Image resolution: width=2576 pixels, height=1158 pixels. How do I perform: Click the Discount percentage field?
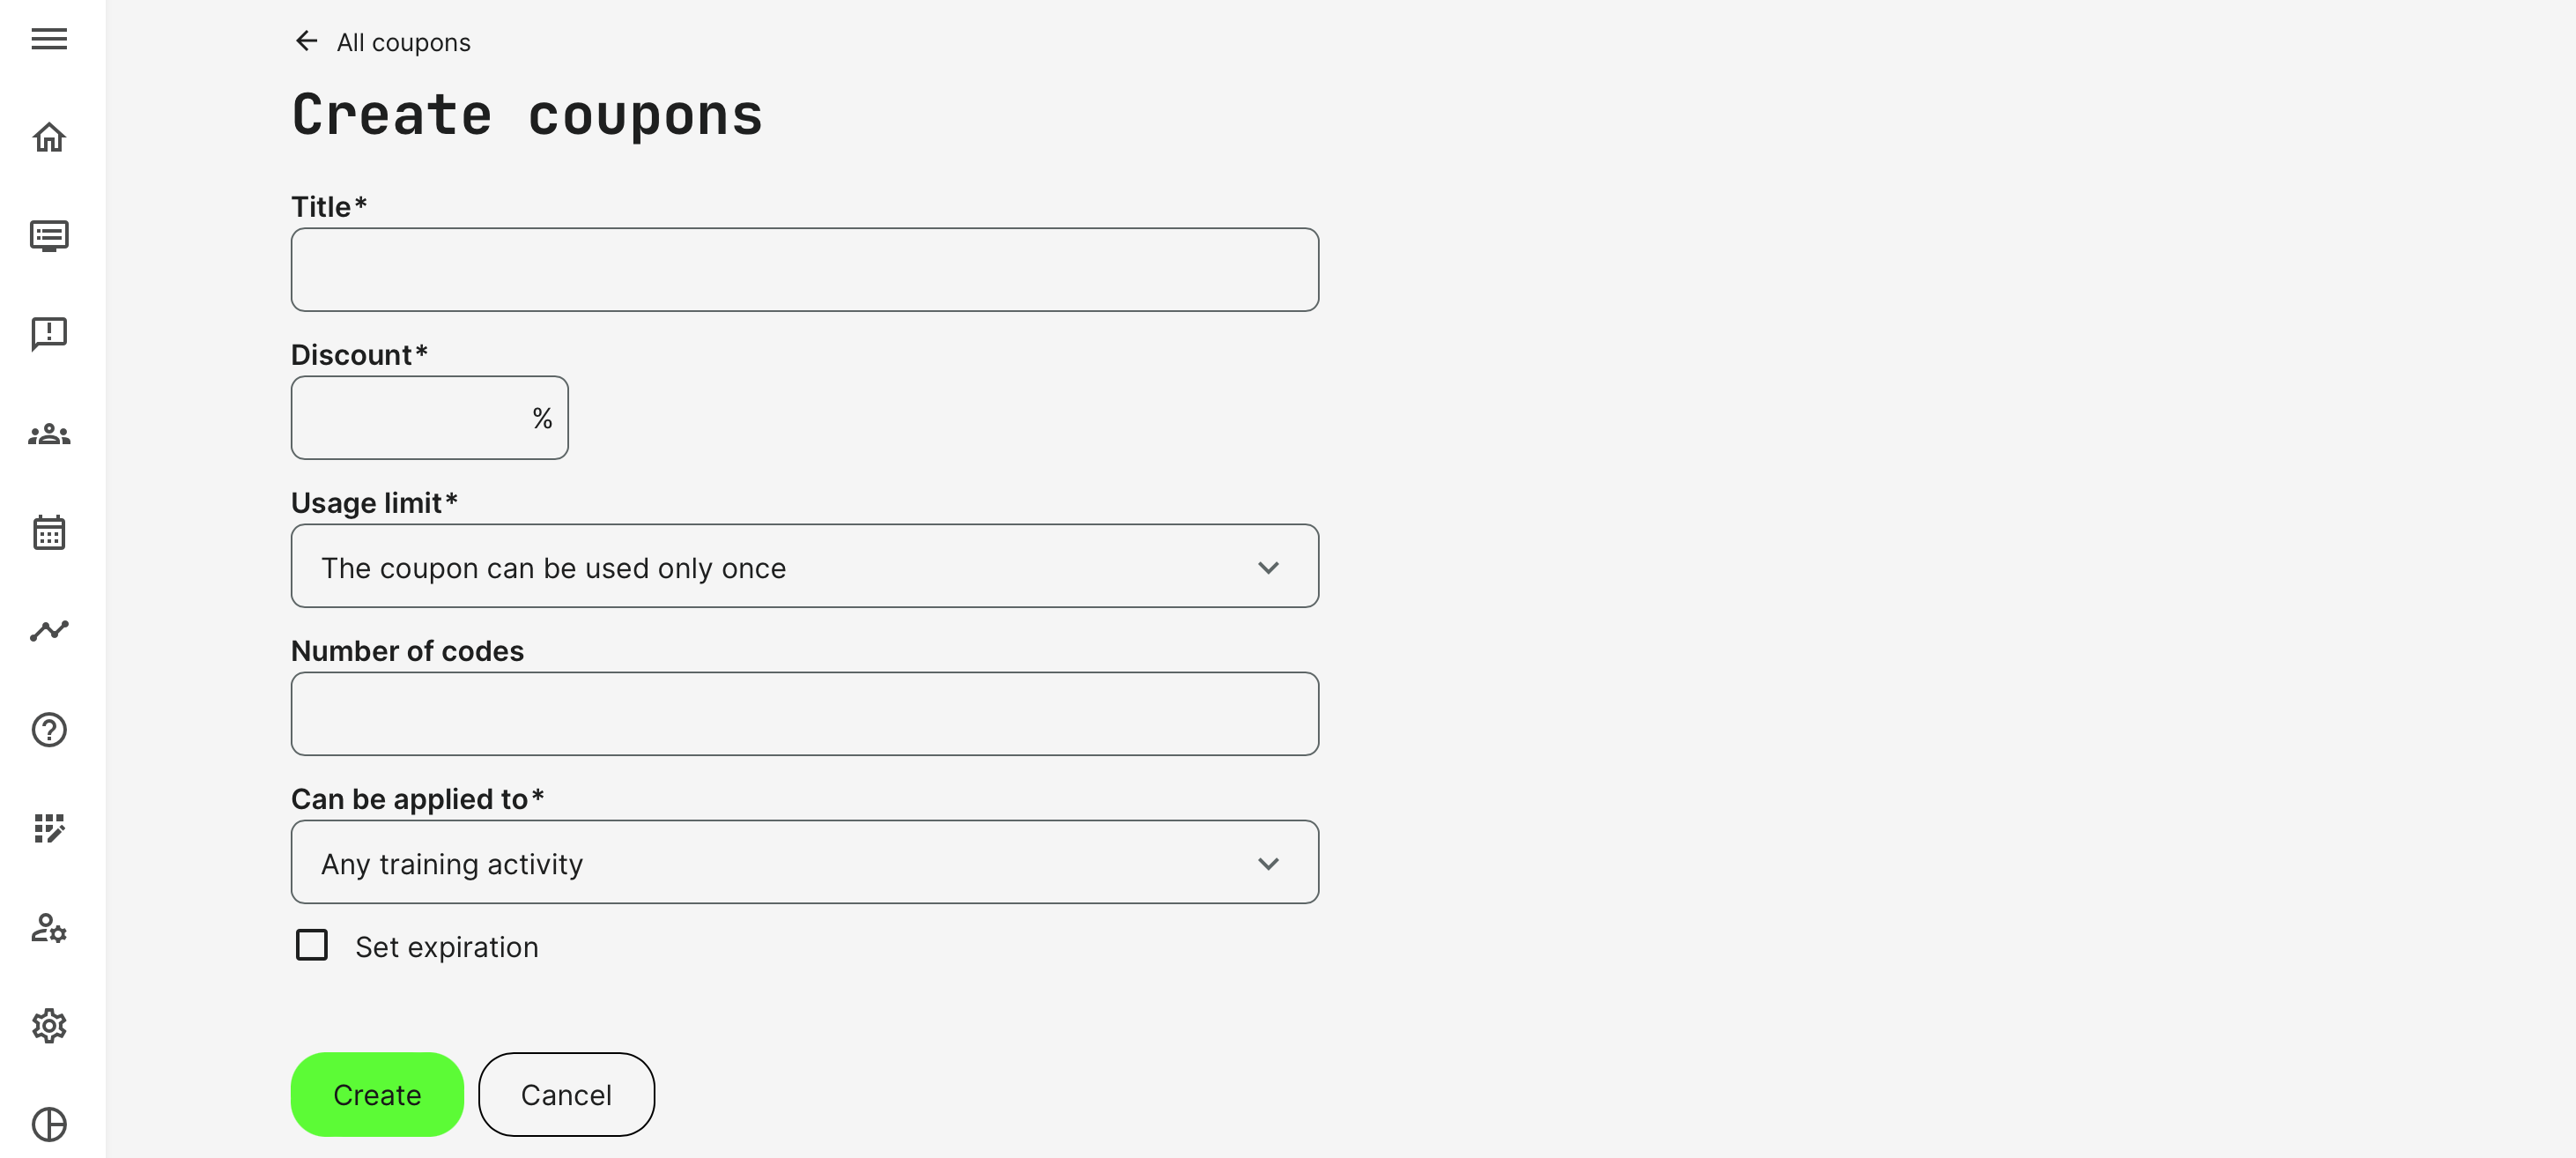click(x=410, y=418)
